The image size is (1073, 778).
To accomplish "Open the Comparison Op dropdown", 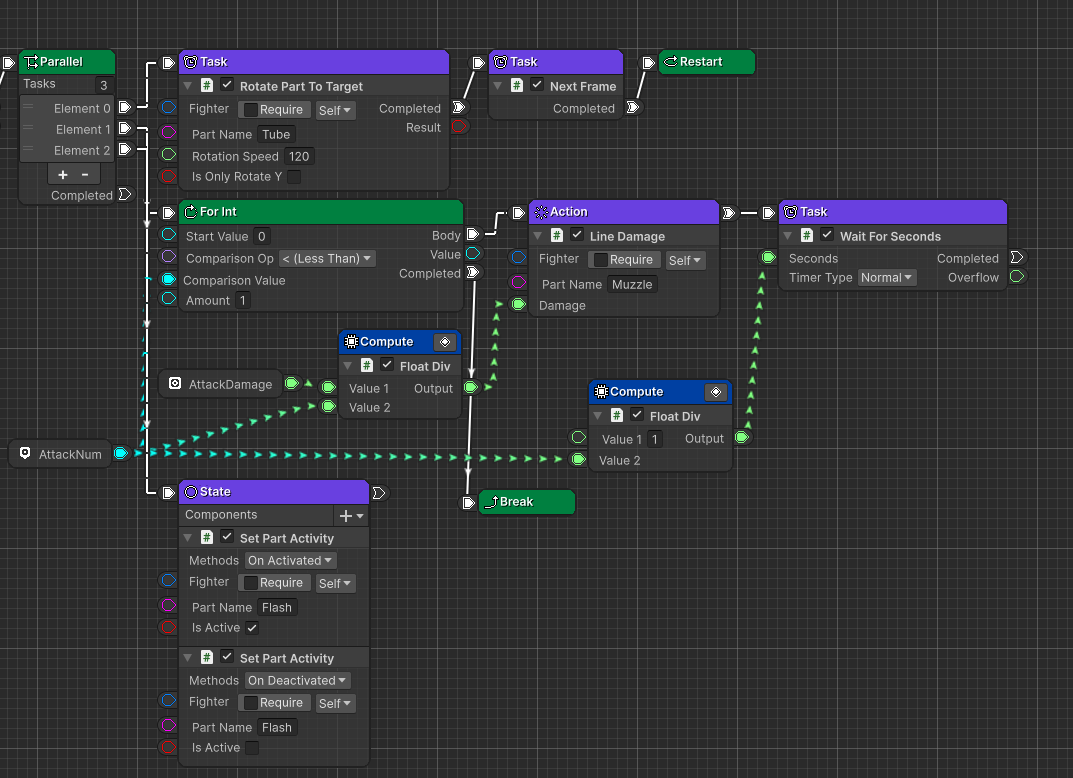I will pos(327,259).
